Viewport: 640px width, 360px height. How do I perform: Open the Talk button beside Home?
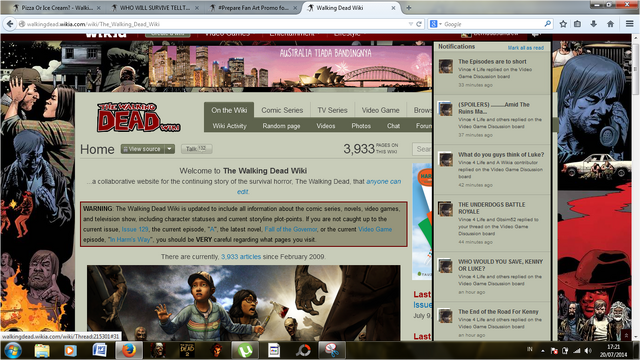click(196, 149)
